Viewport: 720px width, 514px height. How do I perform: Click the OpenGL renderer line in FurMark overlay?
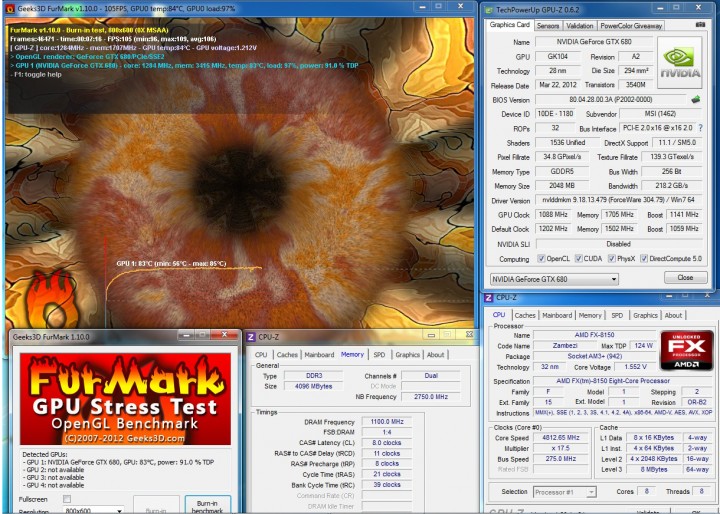[x=87, y=57]
